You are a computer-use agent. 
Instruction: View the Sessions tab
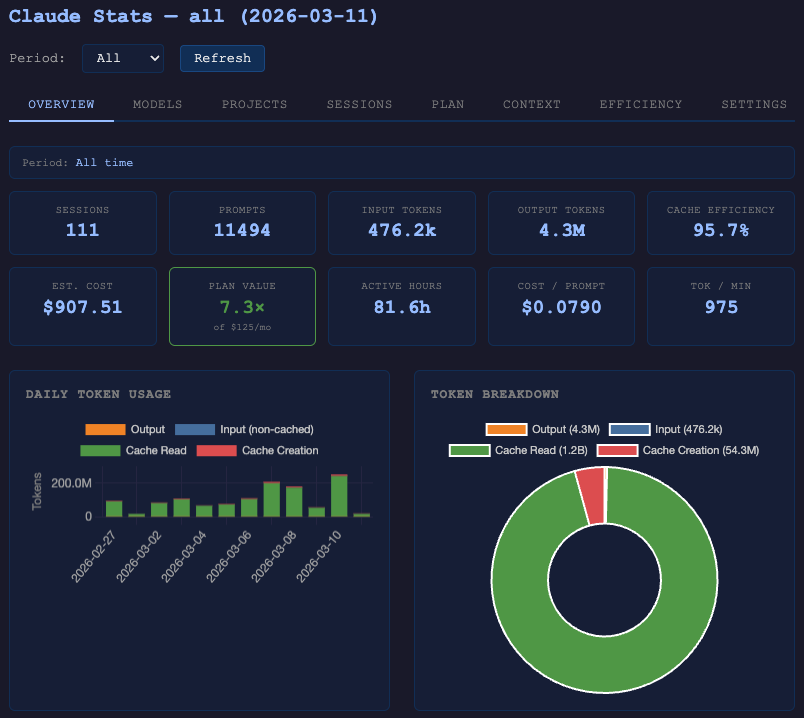[359, 104]
